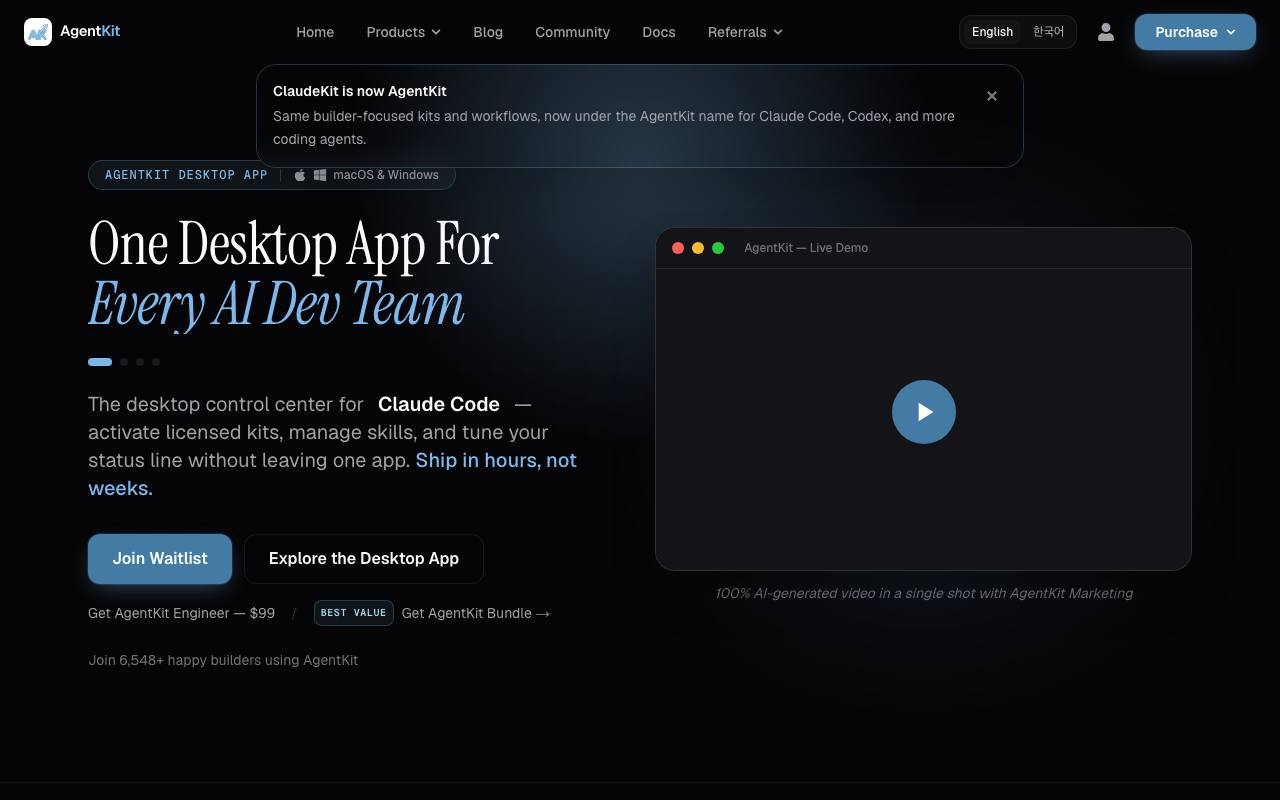Click Explore the Desktop App button

[364, 559]
